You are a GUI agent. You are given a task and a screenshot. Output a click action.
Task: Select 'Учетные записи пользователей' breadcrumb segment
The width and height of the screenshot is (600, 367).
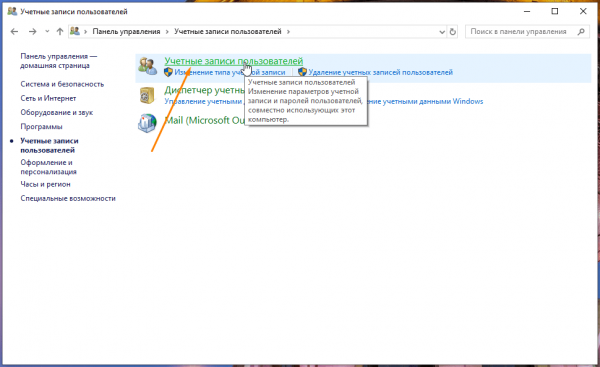click(x=228, y=32)
